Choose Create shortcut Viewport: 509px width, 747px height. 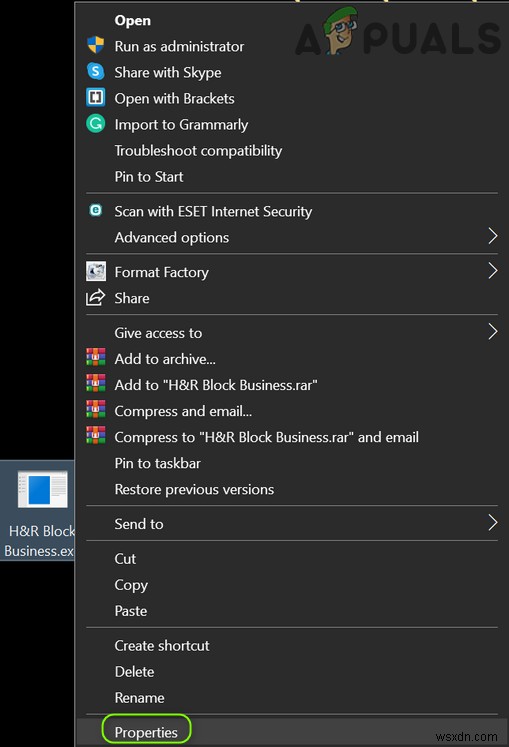162,646
